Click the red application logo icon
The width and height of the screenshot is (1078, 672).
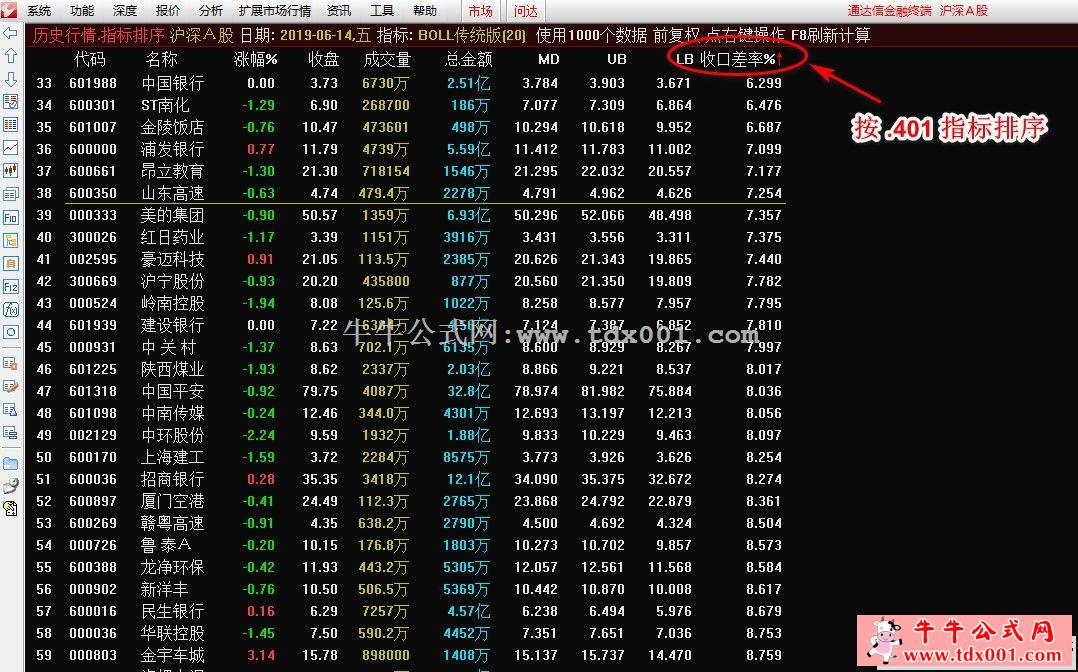10,10
